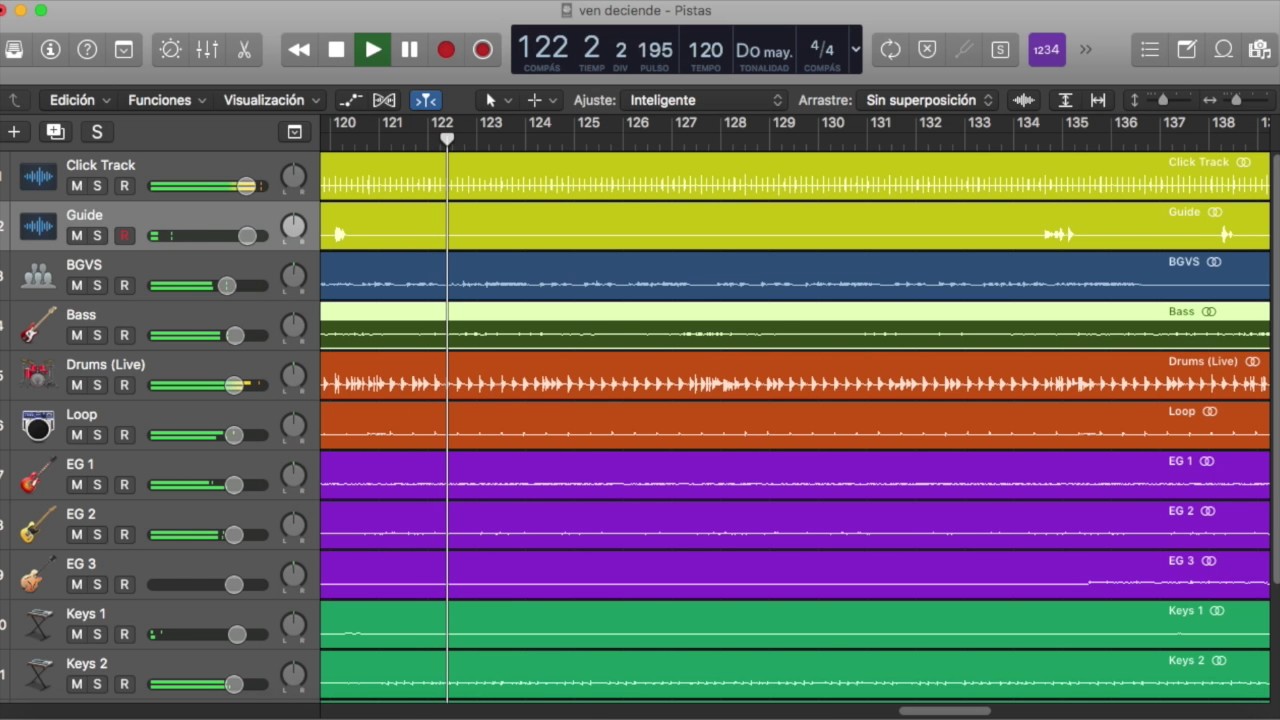Toggle Flex view in the Tracks menu bar

pyautogui.click(x=384, y=100)
